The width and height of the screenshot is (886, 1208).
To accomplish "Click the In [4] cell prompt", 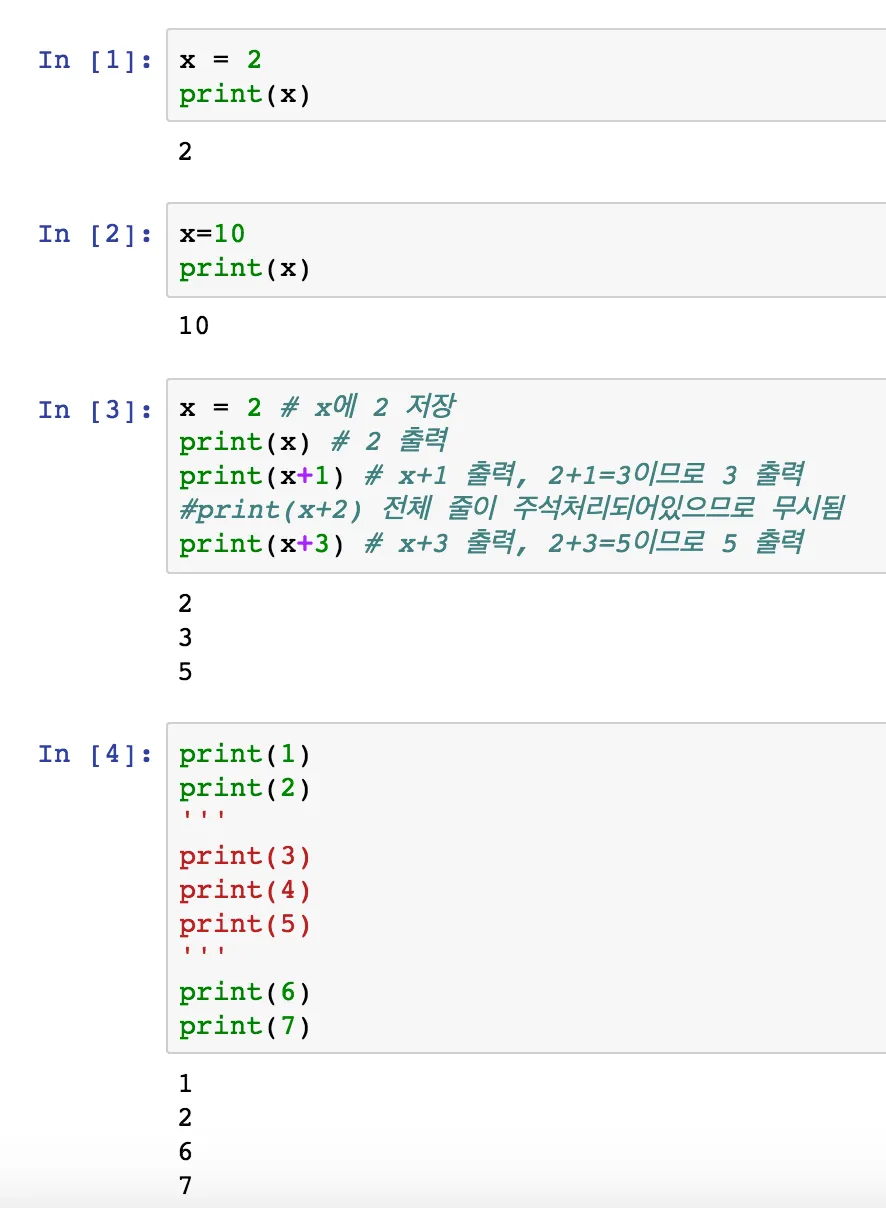I will 95,754.
